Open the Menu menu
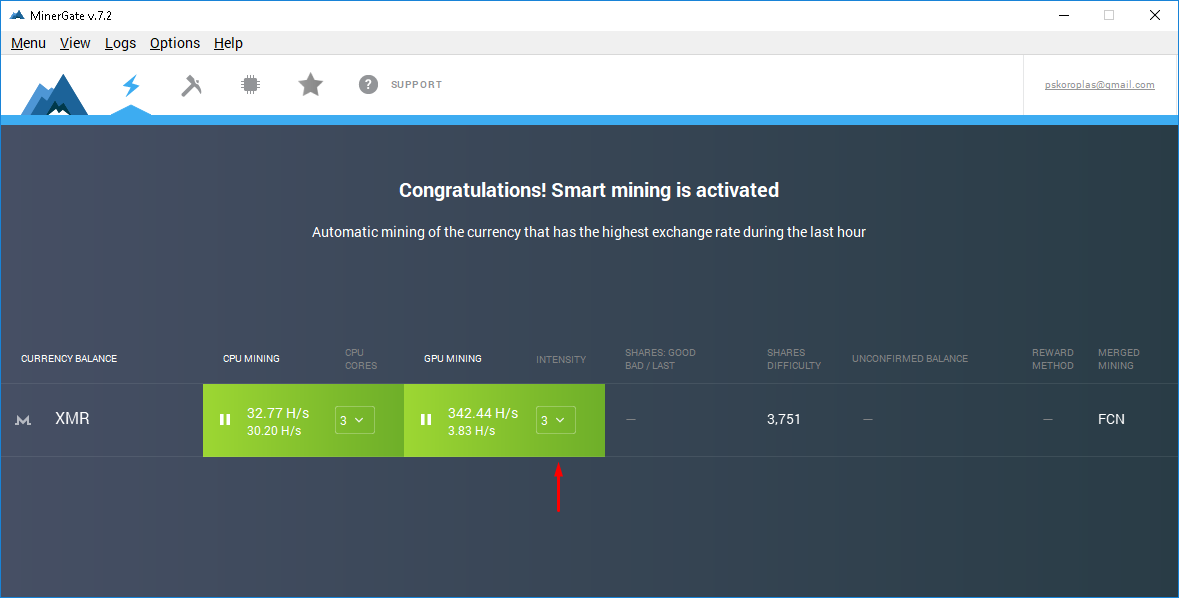 click(28, 43)
